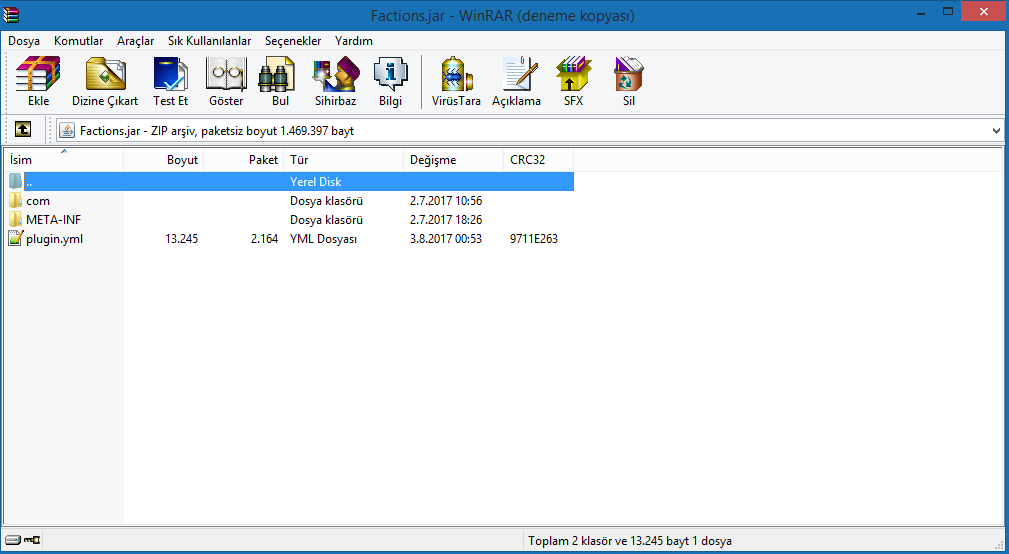This screenshot has width=1009, height=554.
Task: Sort files by the Boyut column header
Action: [x=163, y=160]
